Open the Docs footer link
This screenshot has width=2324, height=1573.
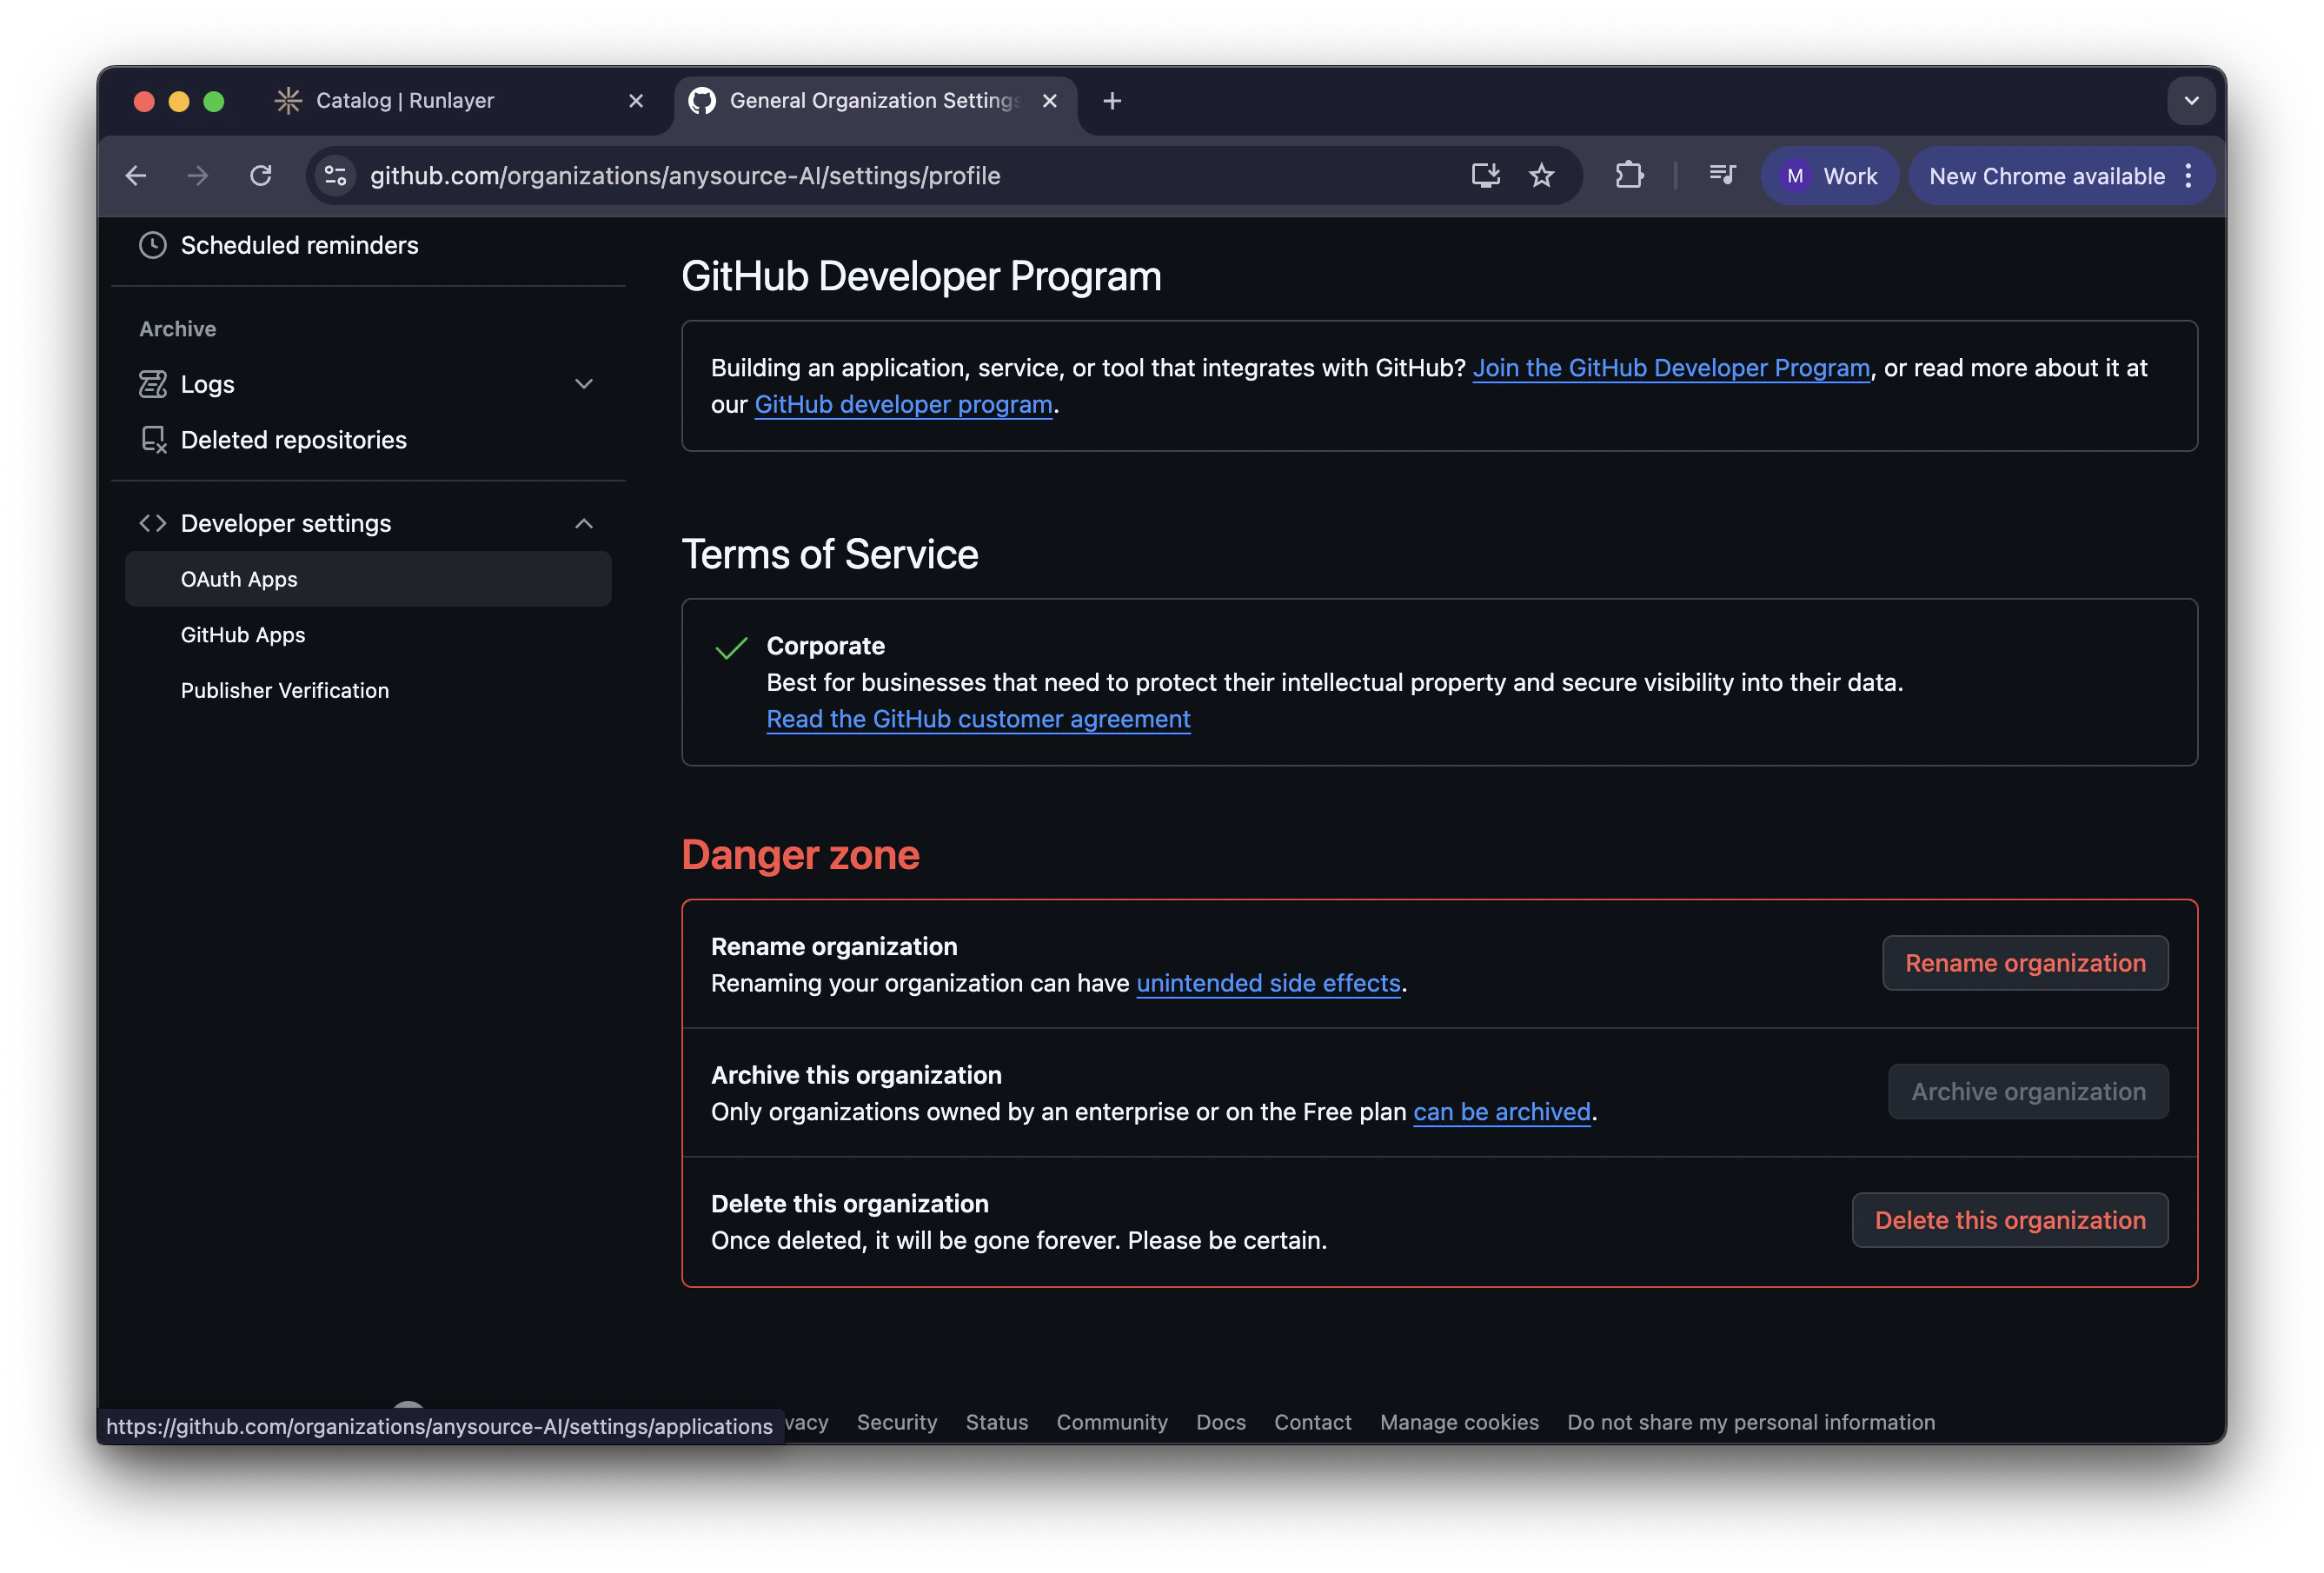[x=1221, y=1422]
